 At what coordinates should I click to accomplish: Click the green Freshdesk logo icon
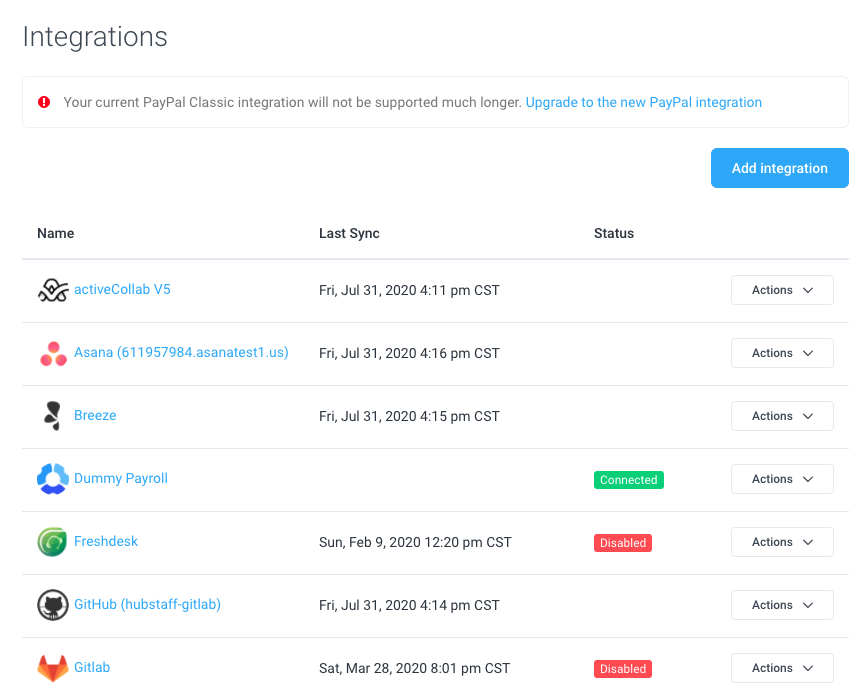pos(53,542)
